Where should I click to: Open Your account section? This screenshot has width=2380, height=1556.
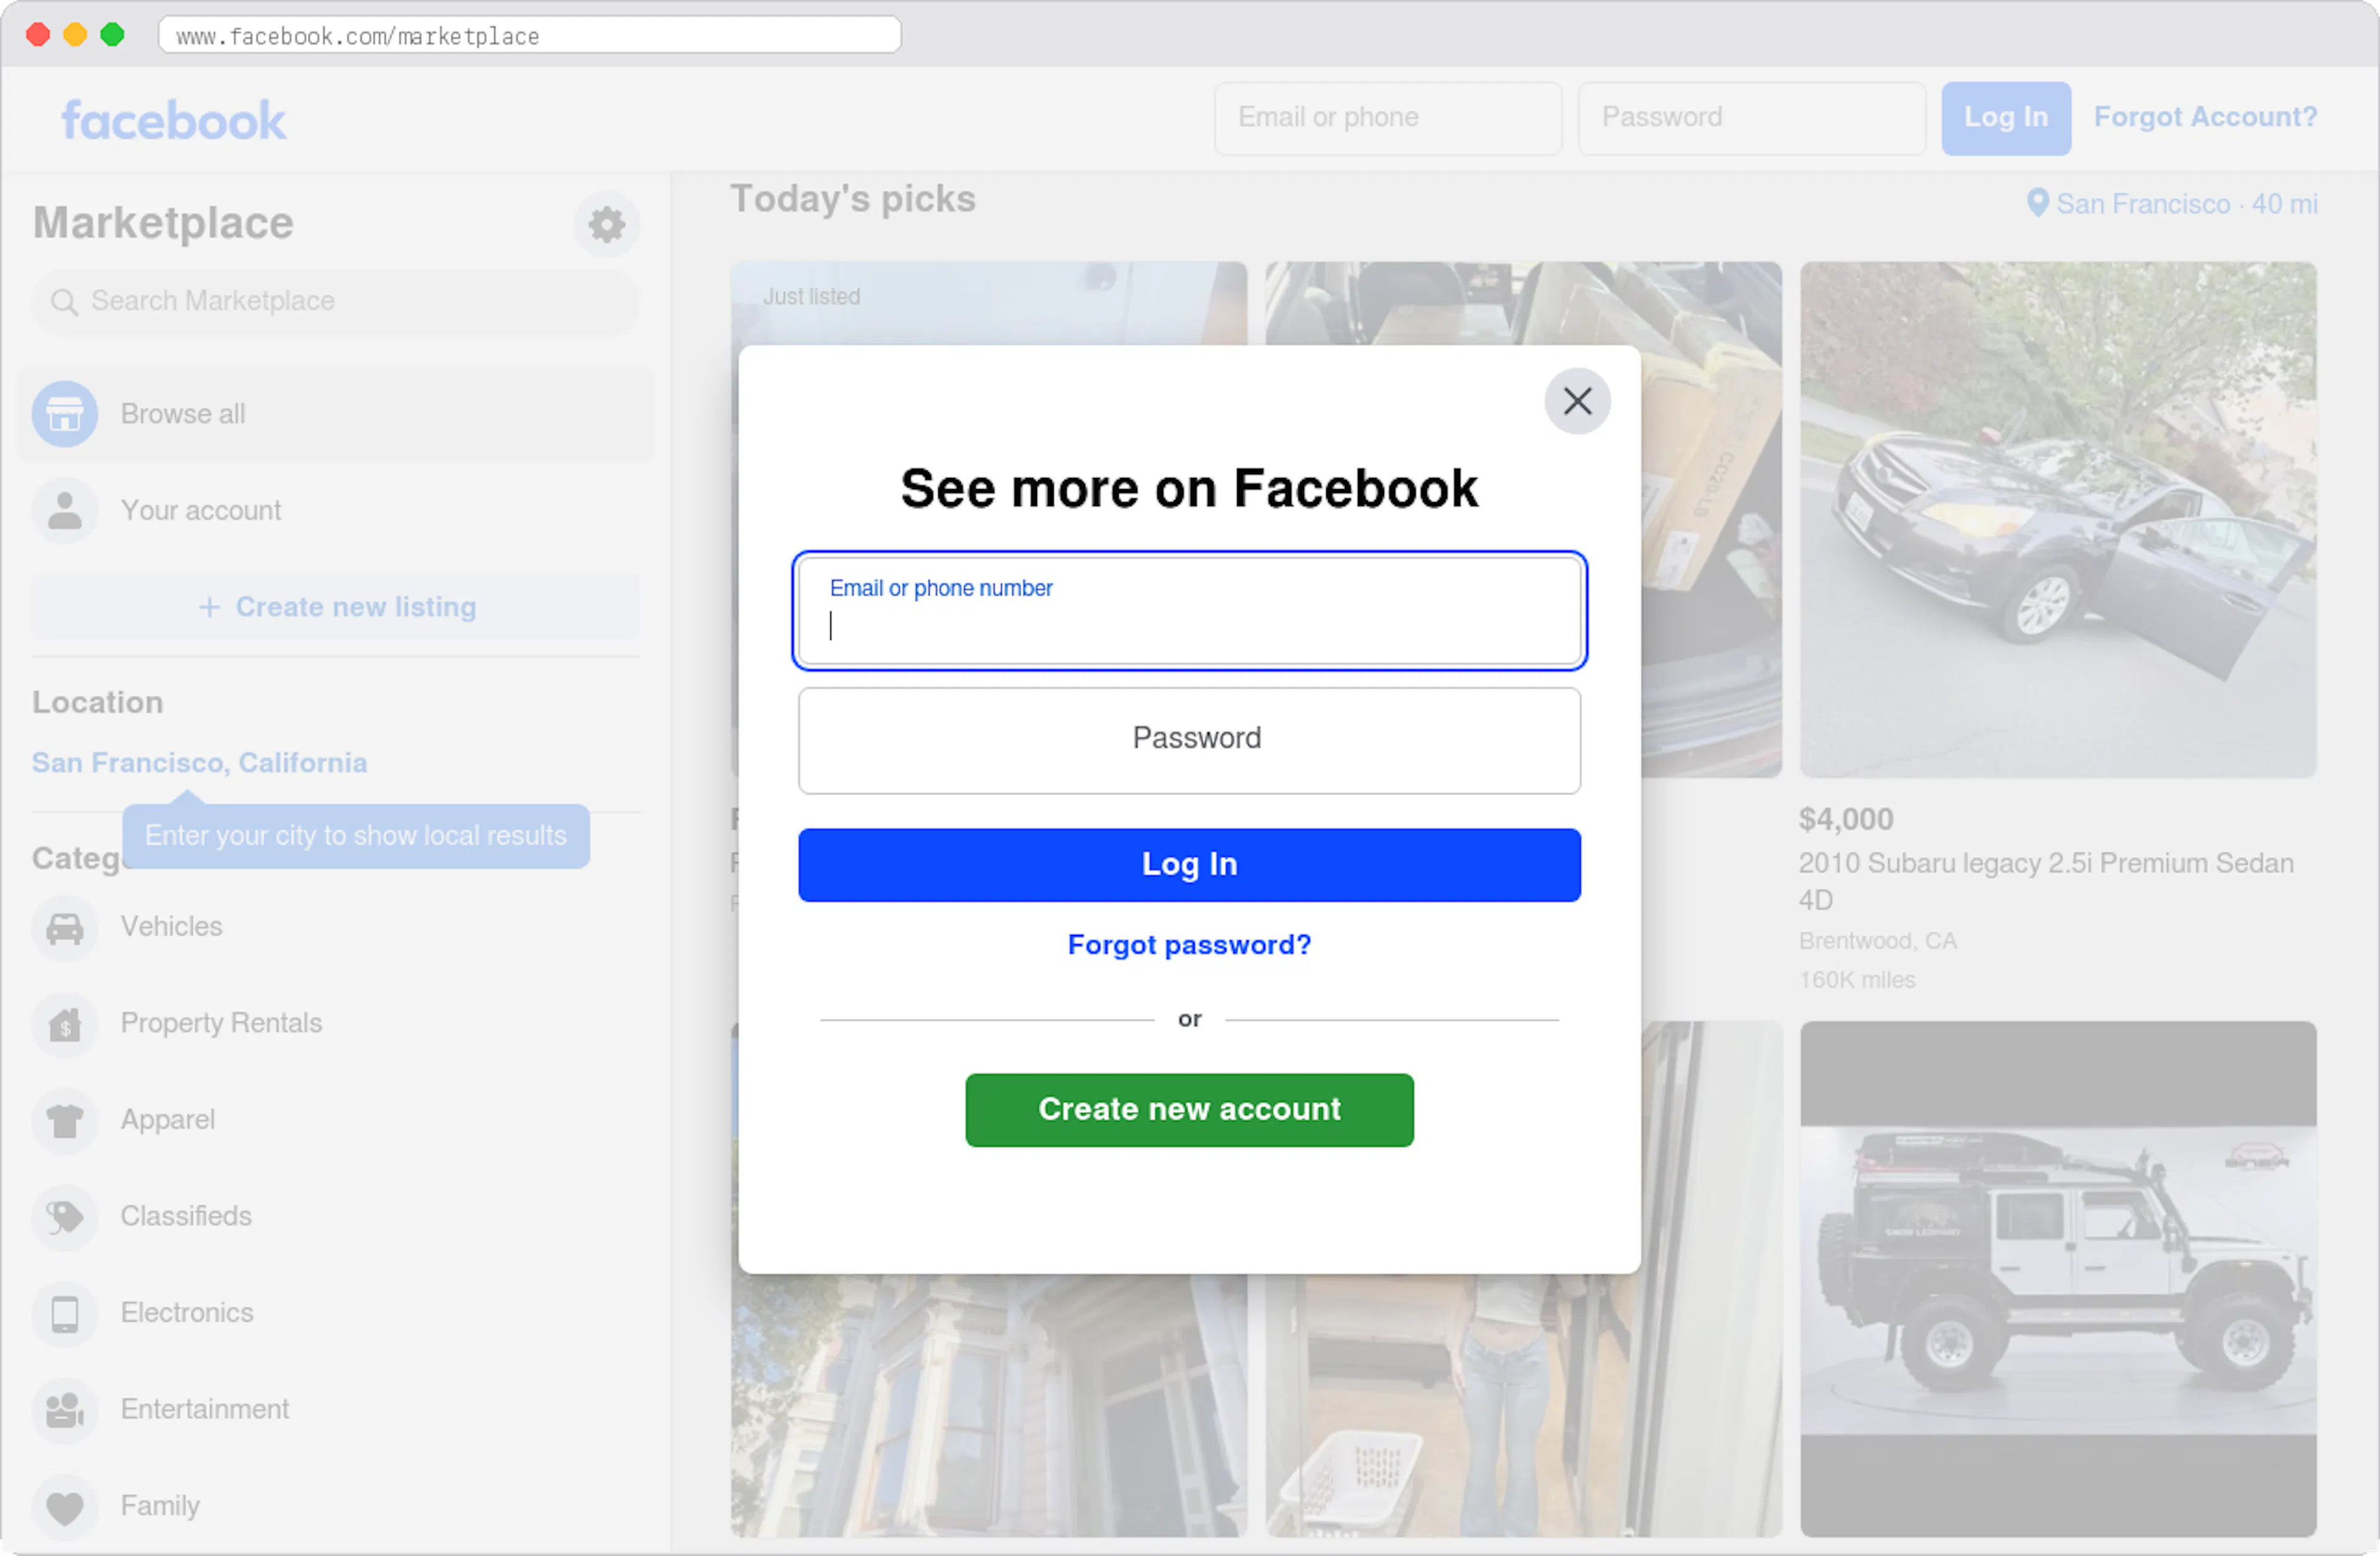[x=201, y=510]
